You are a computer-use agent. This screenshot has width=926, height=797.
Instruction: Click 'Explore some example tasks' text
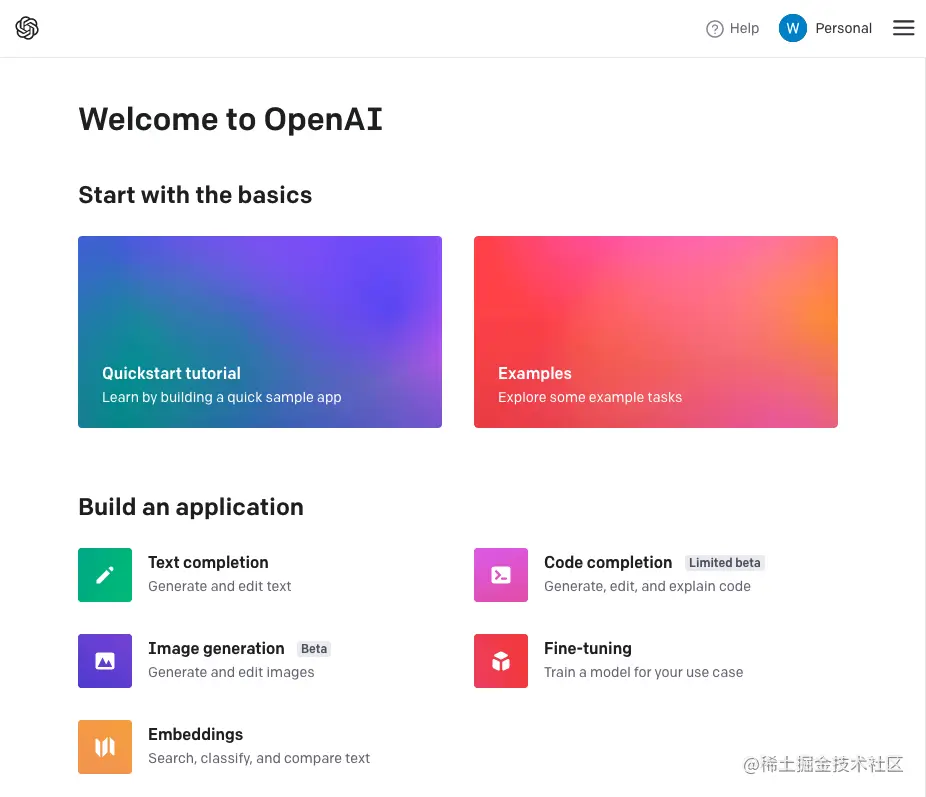click(x=589, y=397)
